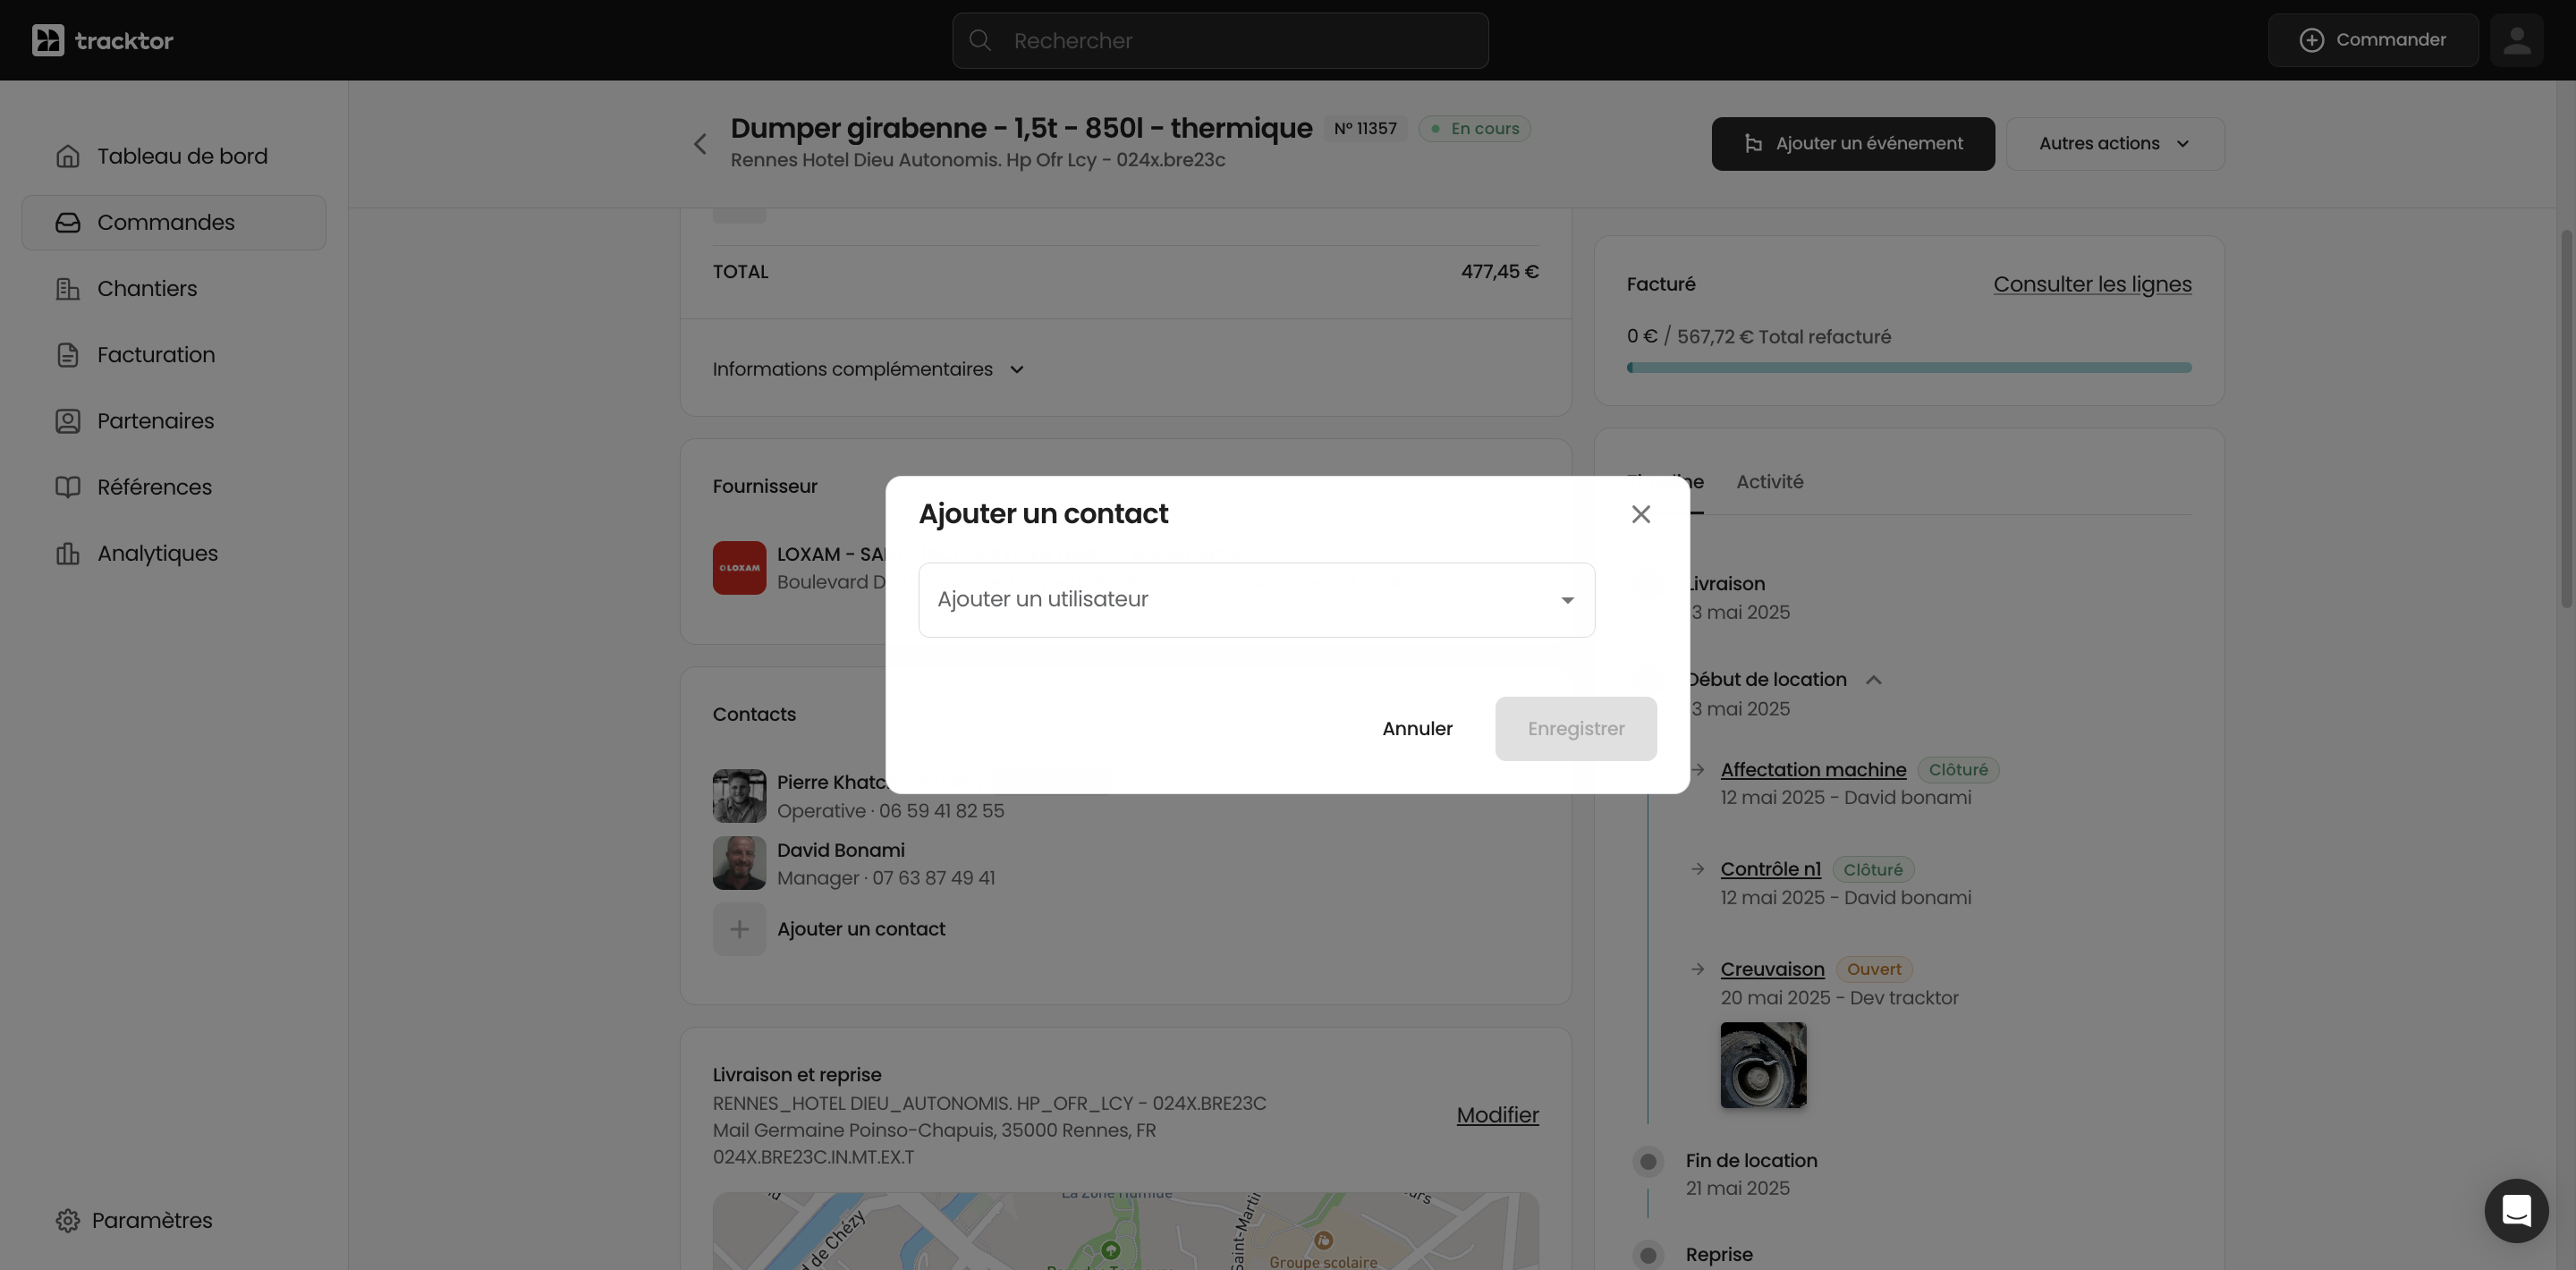
Task: Click the Paramètres gear icon
Action: [67, 1220]
